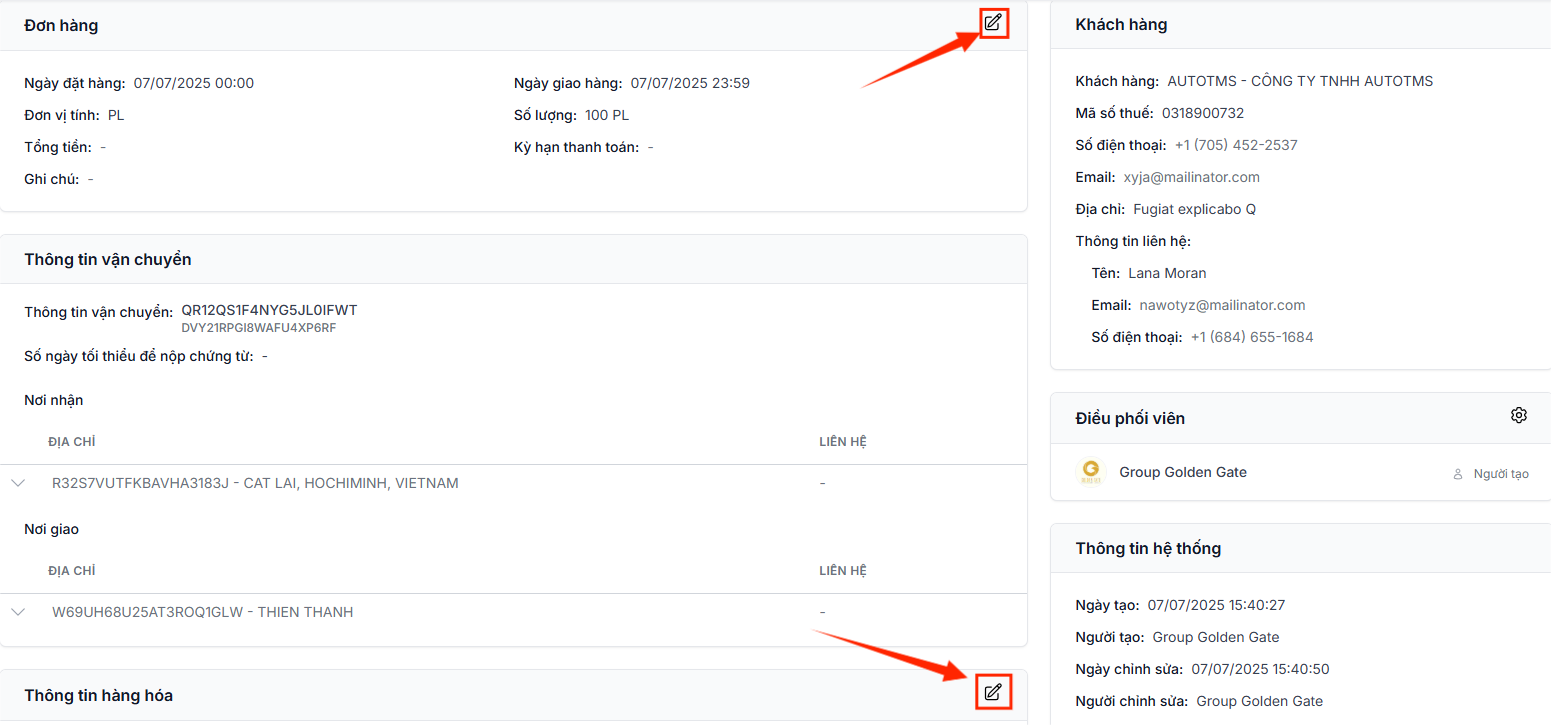Open the Điều phối viên settings gear

pyautogui.click(x=1518, y=415)
